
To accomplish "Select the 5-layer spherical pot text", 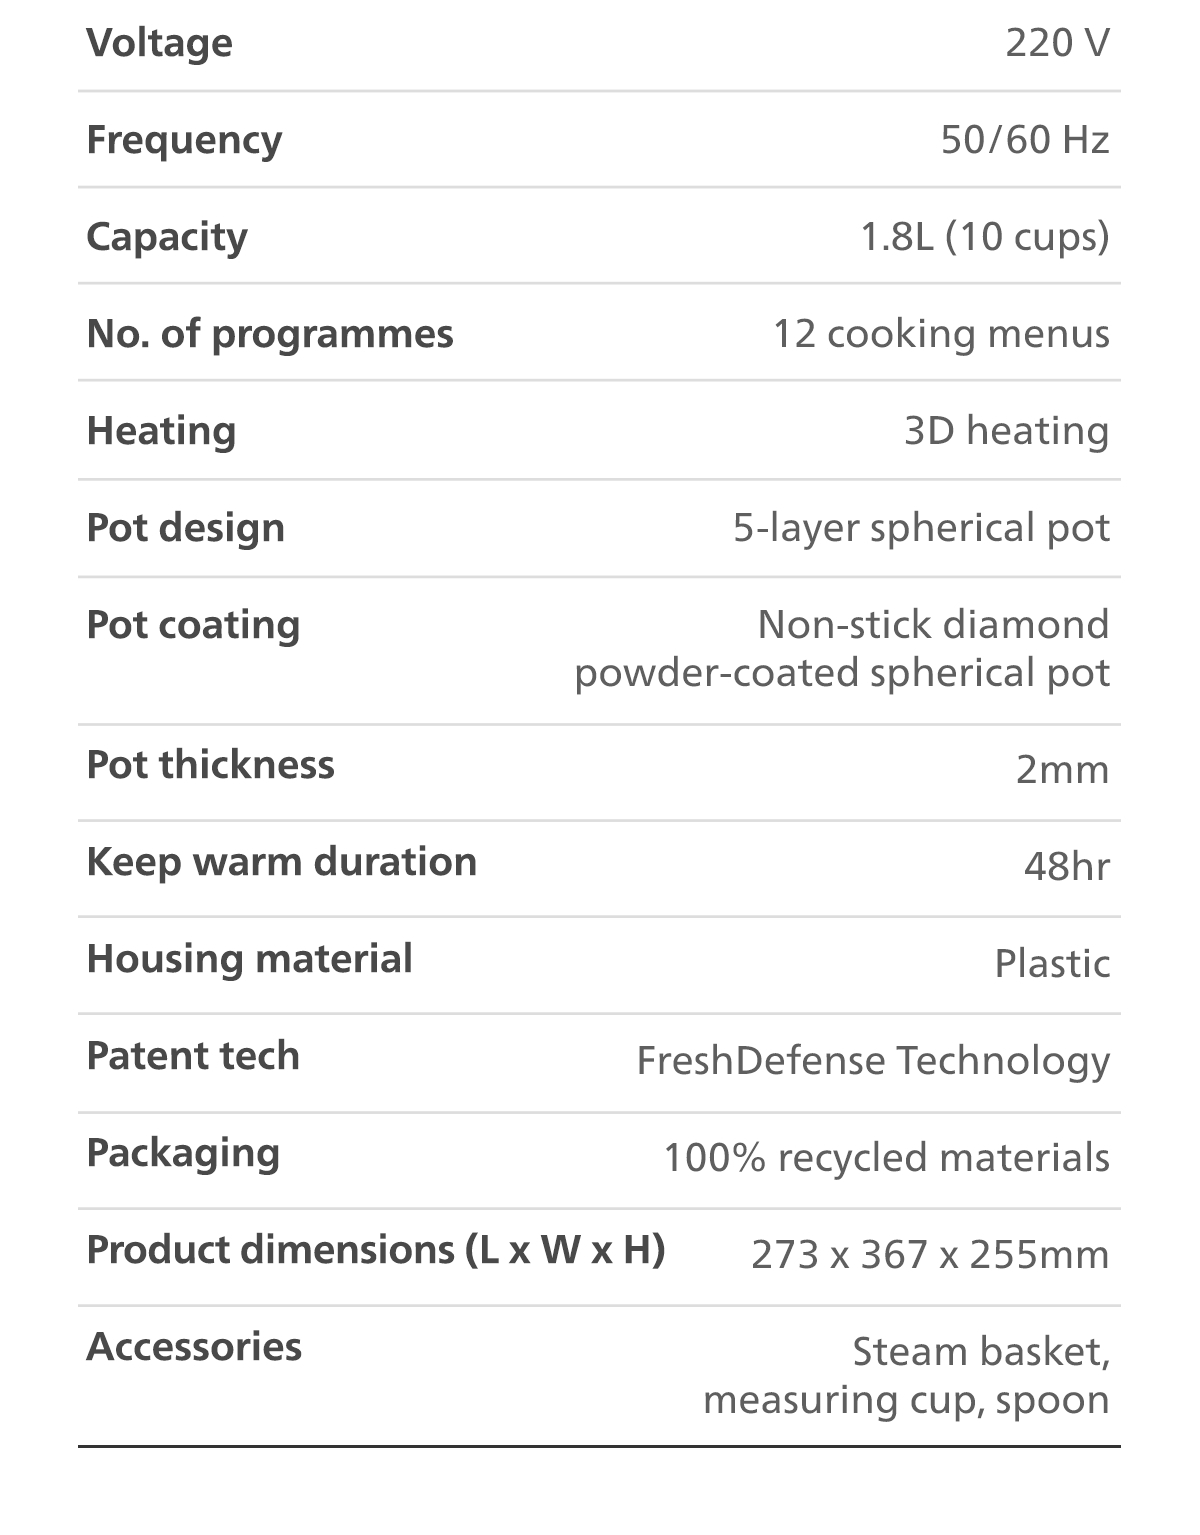I will point(921,528).
